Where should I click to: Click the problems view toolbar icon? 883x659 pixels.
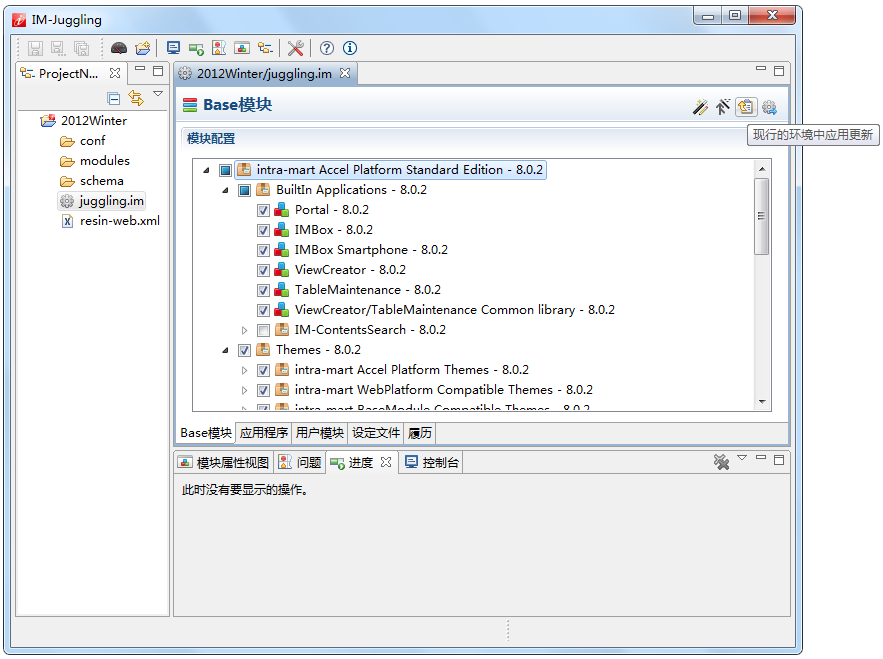[219, 48]
